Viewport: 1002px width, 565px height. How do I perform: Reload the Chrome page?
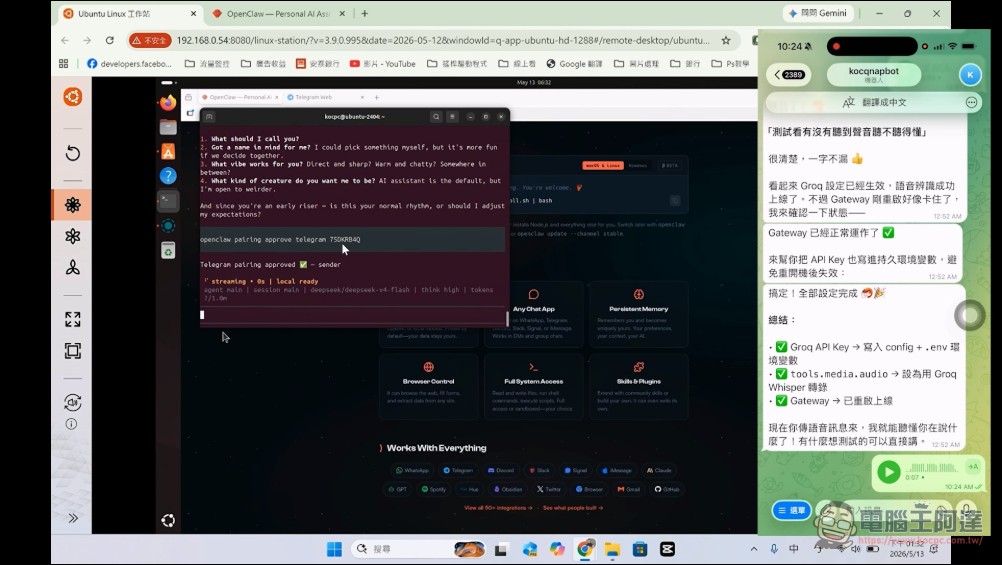[x=109, y=40]
